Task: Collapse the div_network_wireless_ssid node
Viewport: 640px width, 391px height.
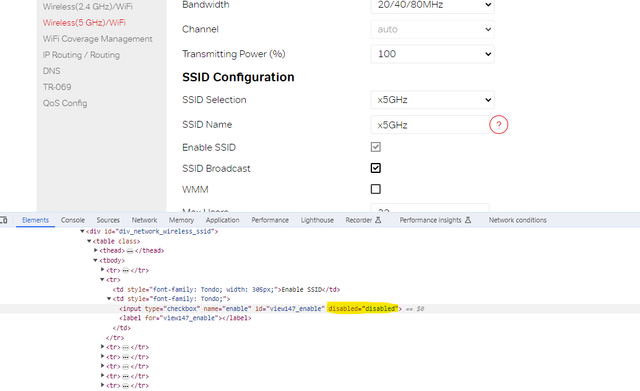Action: [x=82, y=231]
